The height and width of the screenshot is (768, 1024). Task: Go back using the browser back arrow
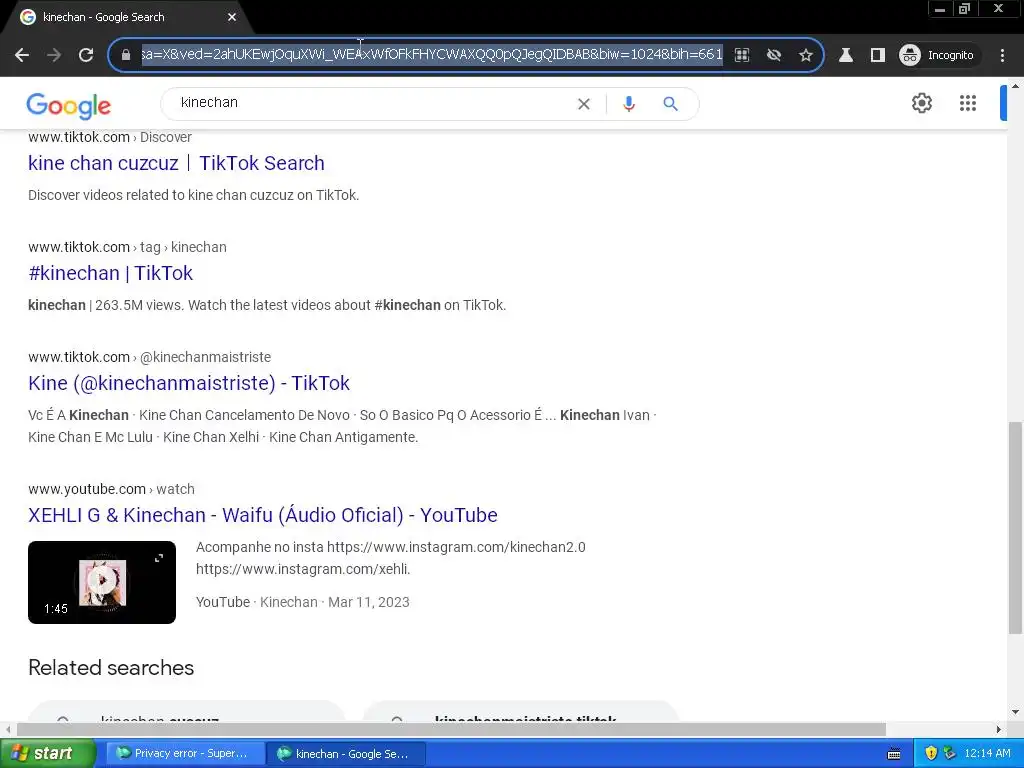point(22,55)
